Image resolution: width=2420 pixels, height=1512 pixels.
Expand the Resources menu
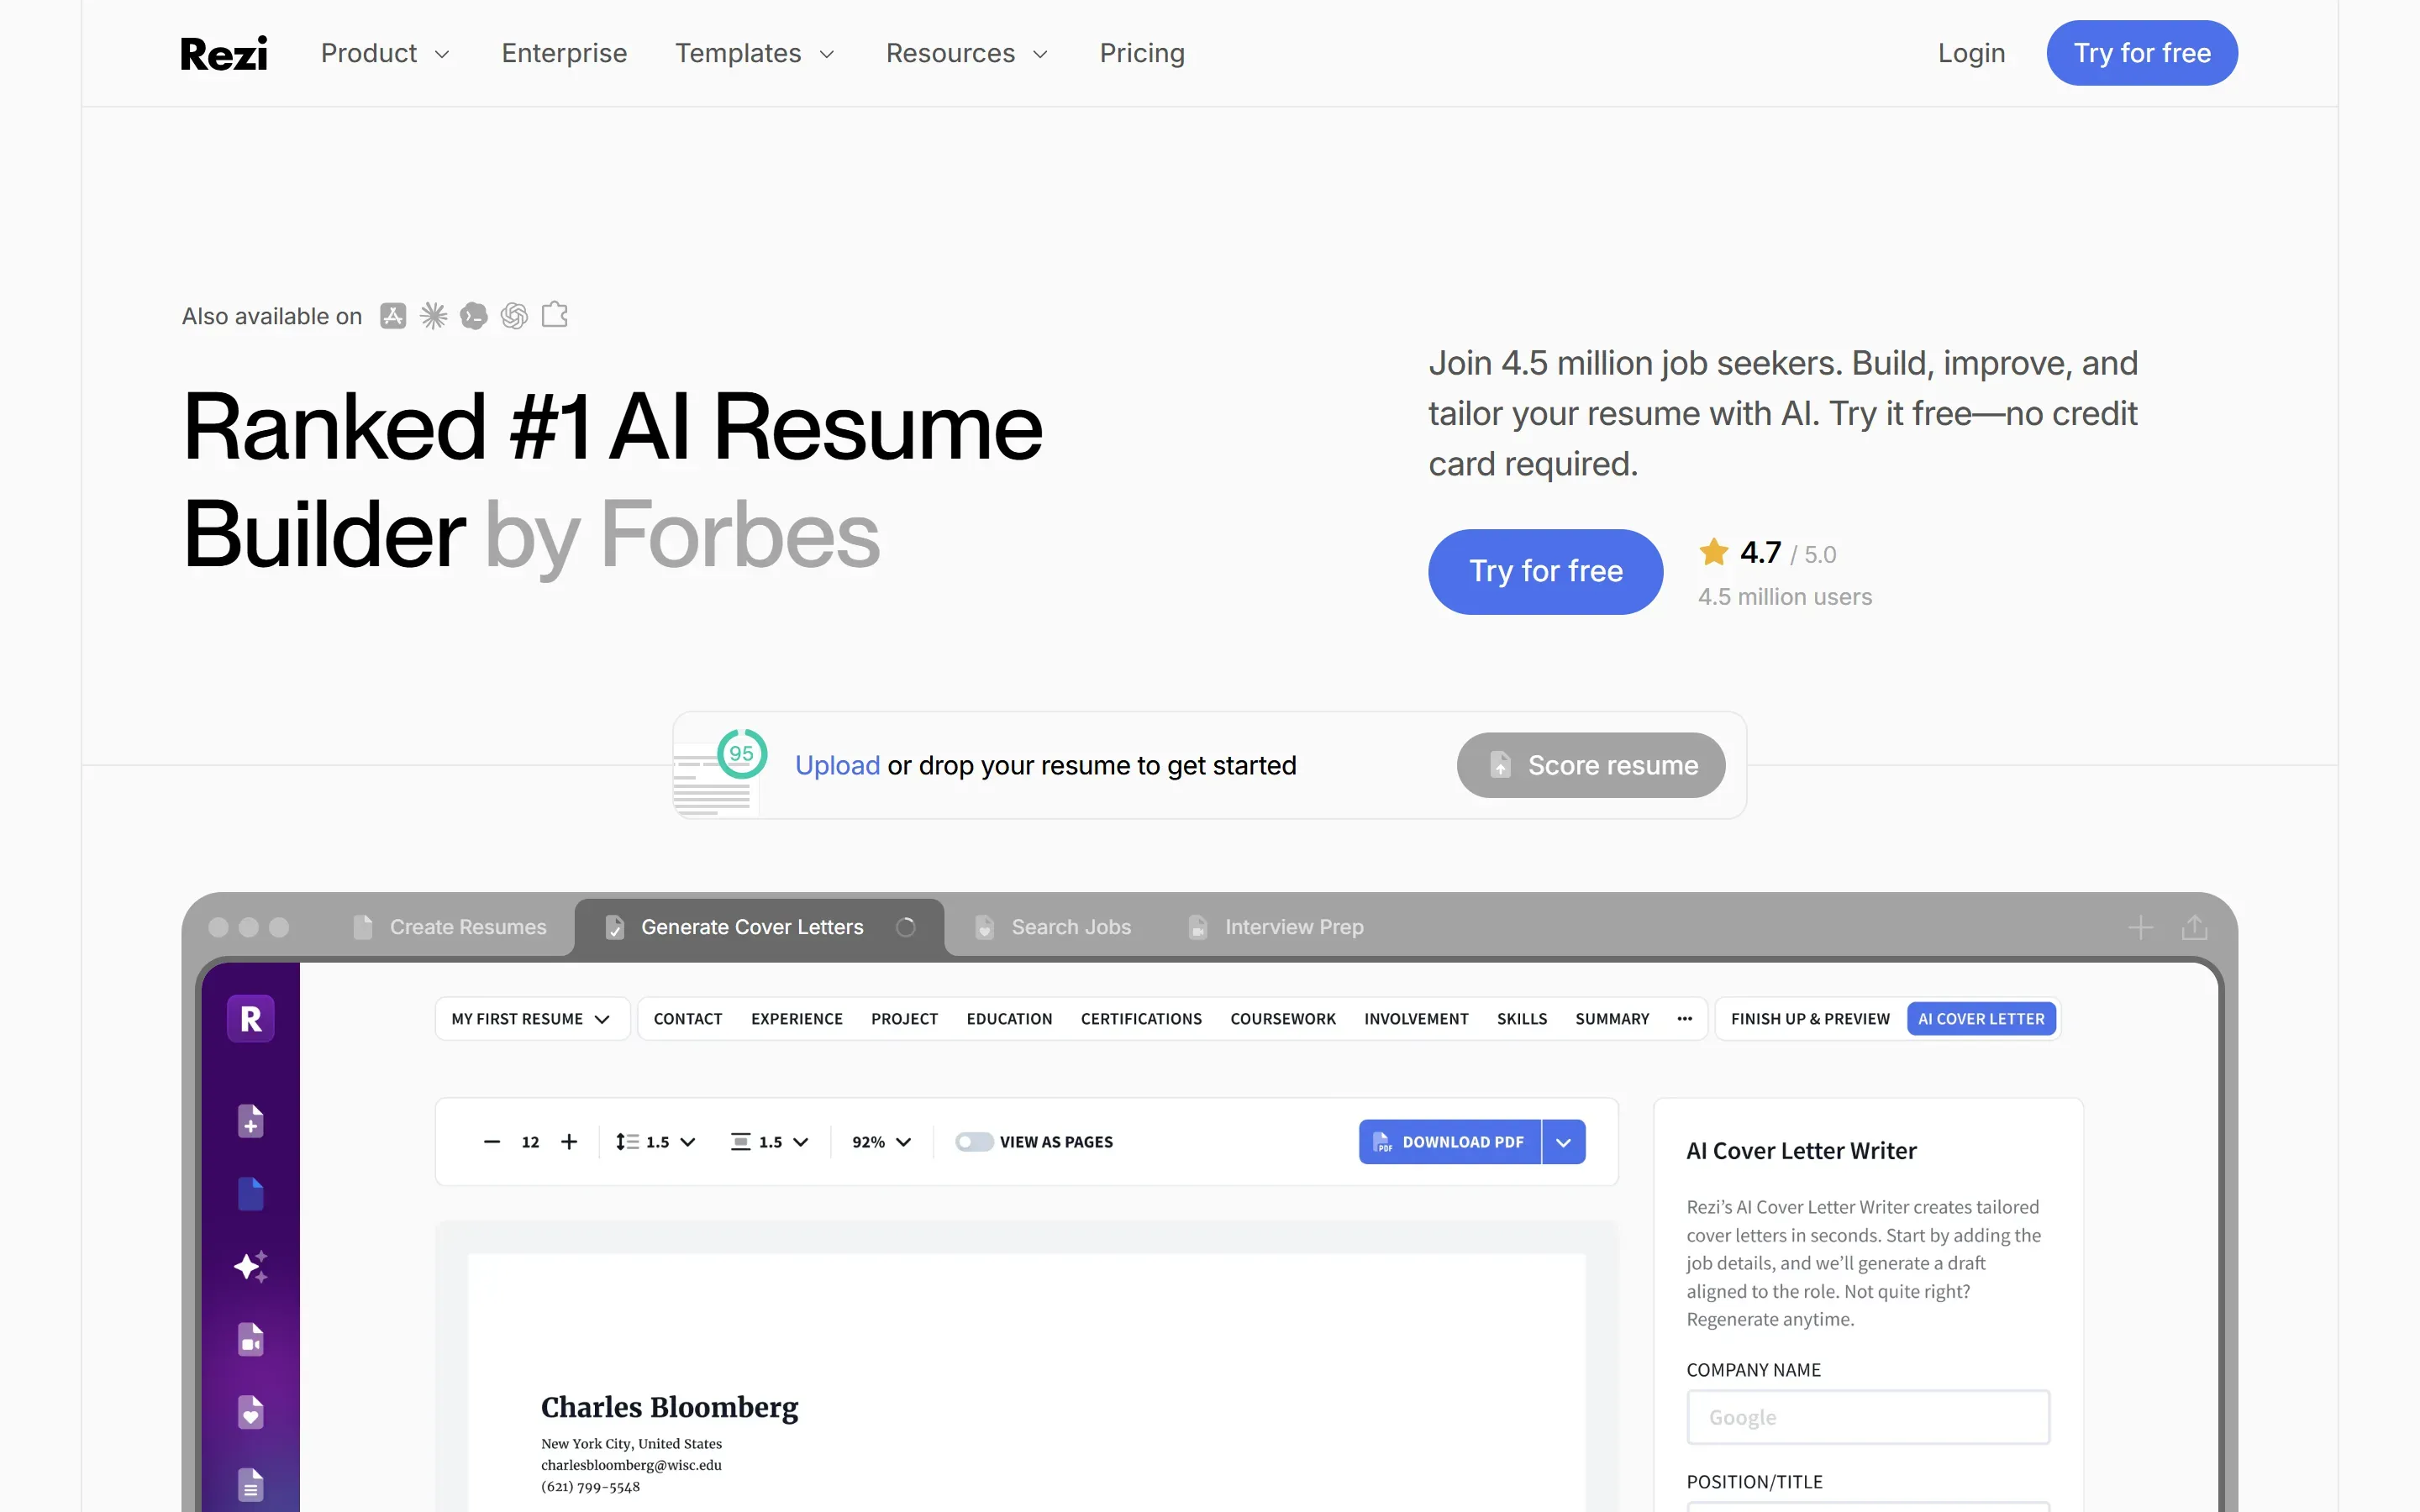tap(967, 53)
